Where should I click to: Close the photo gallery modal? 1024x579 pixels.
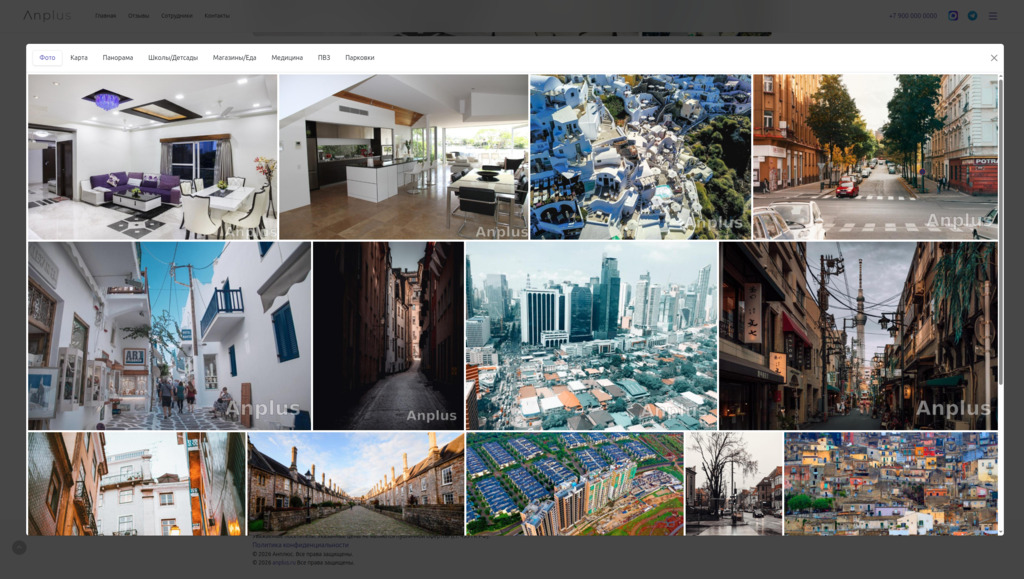(993, 58)
